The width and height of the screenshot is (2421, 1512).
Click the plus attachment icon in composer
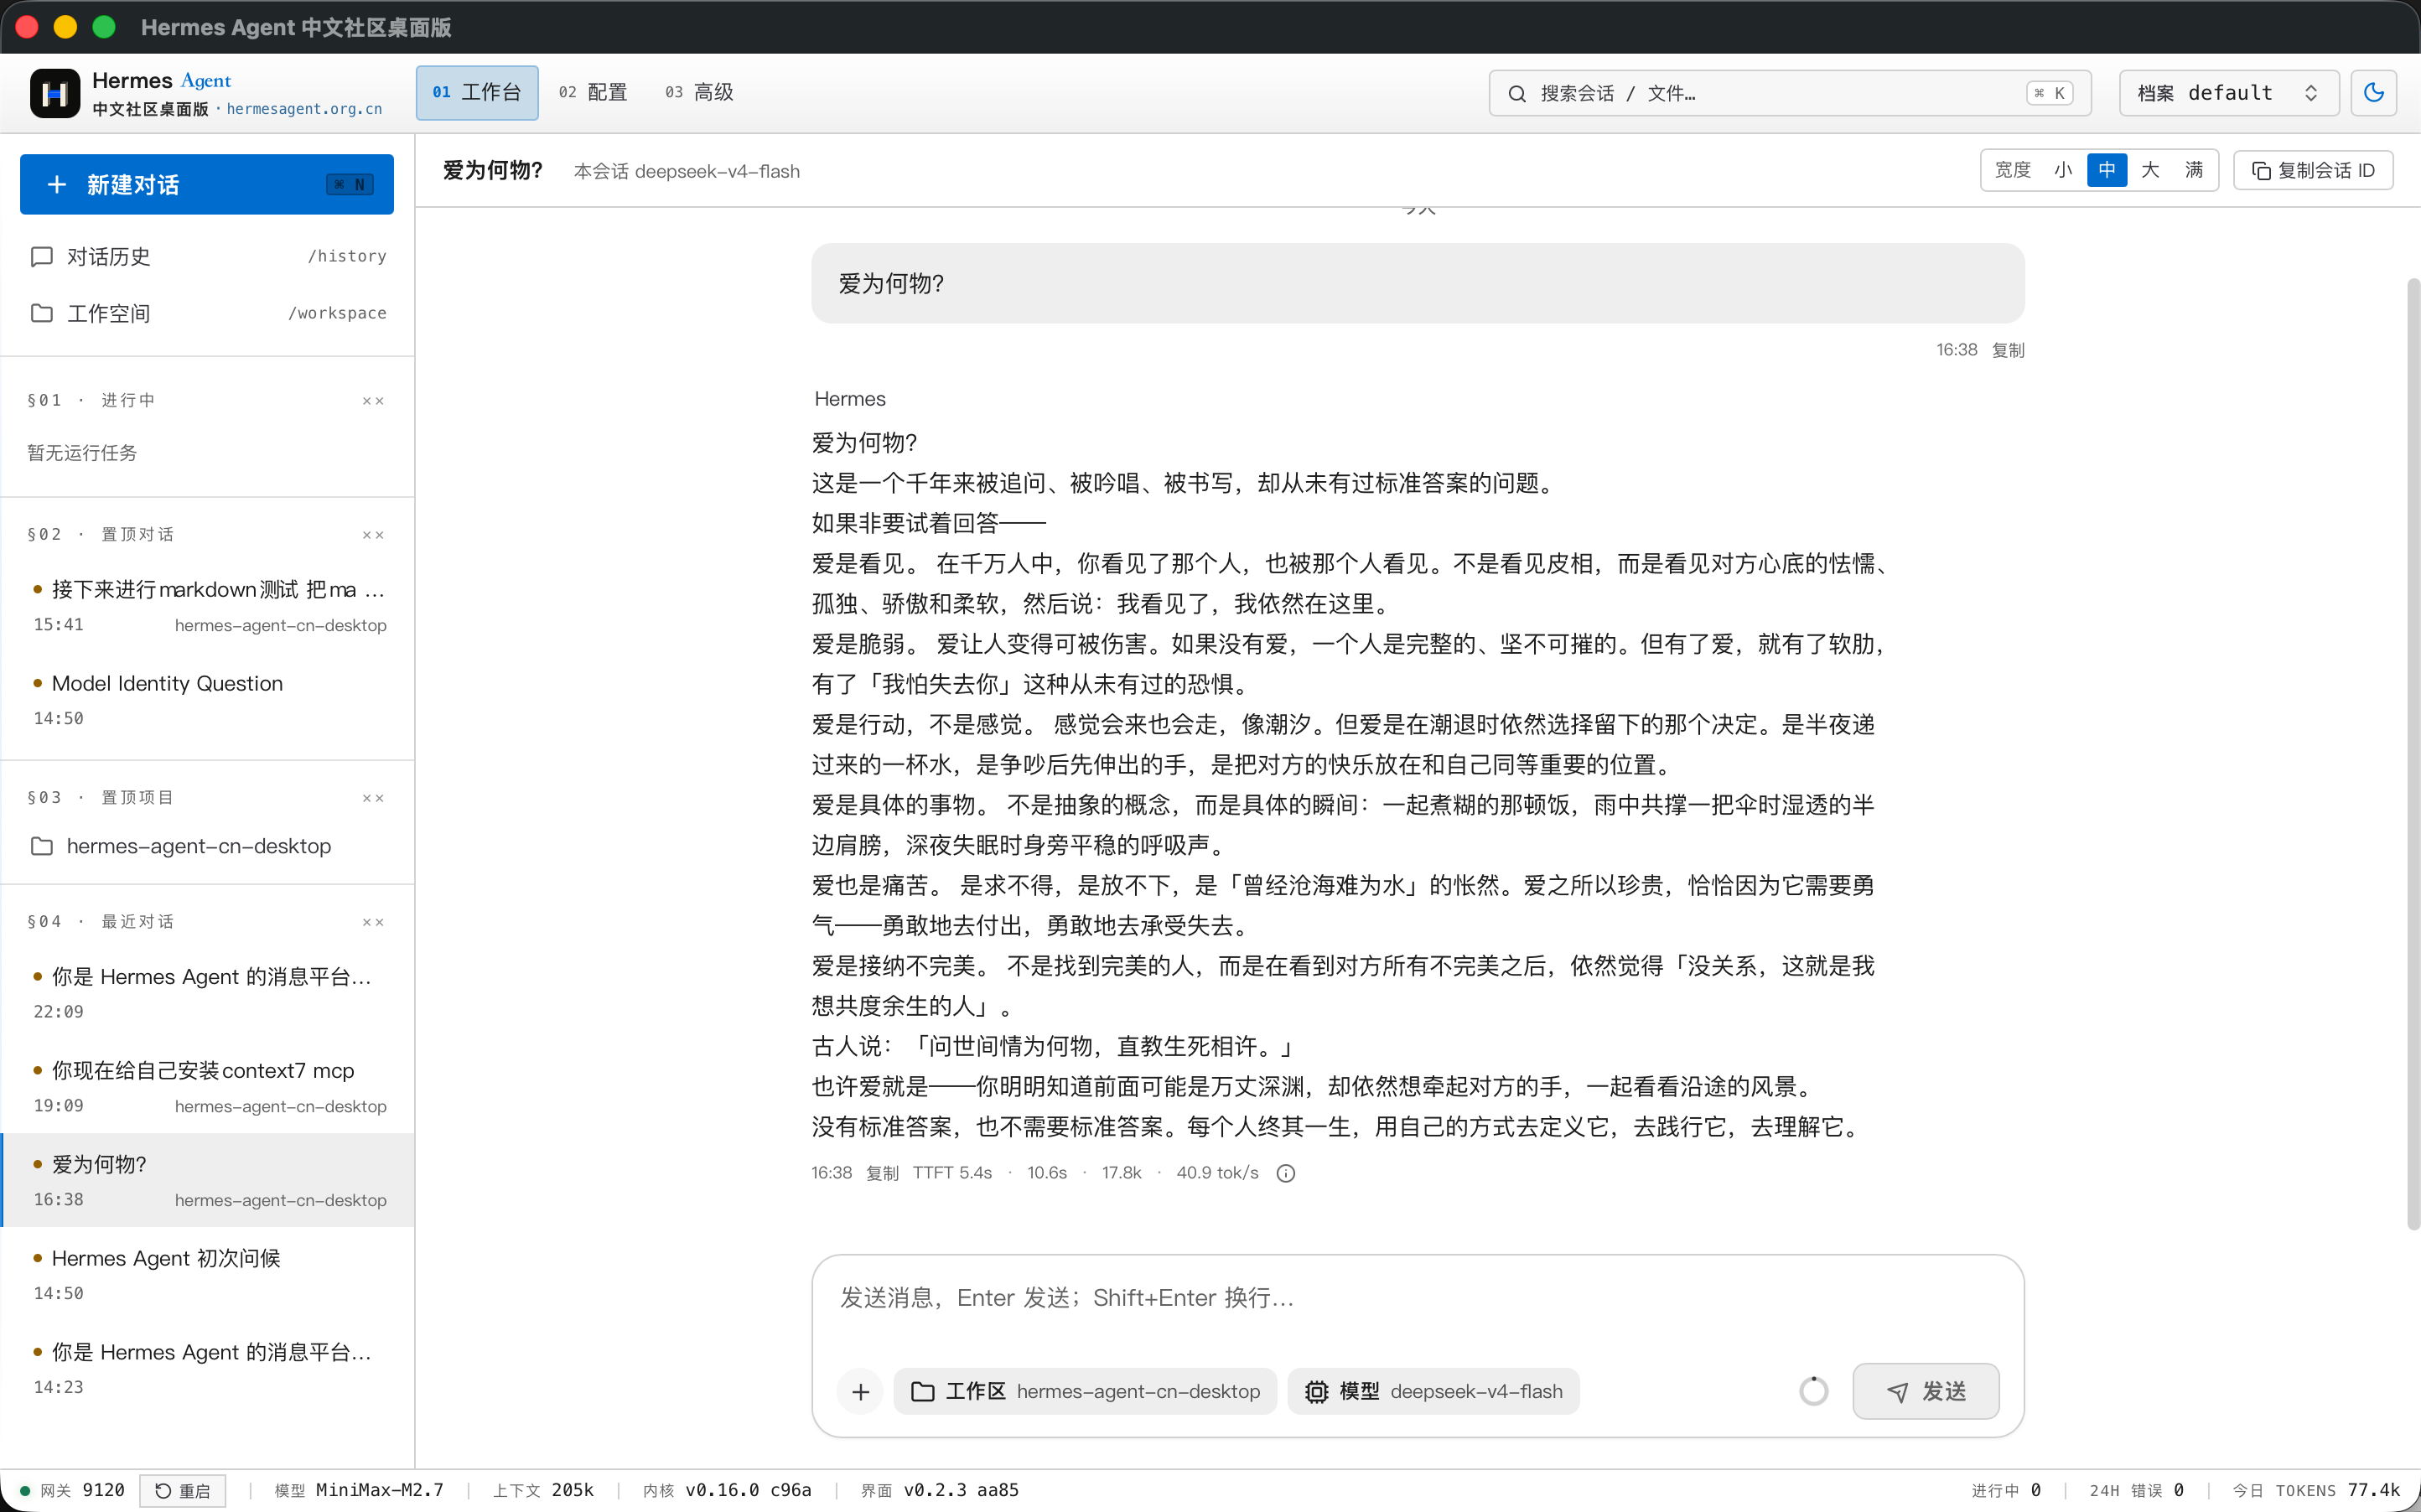pyautogui.click(x=860, y=1391)
